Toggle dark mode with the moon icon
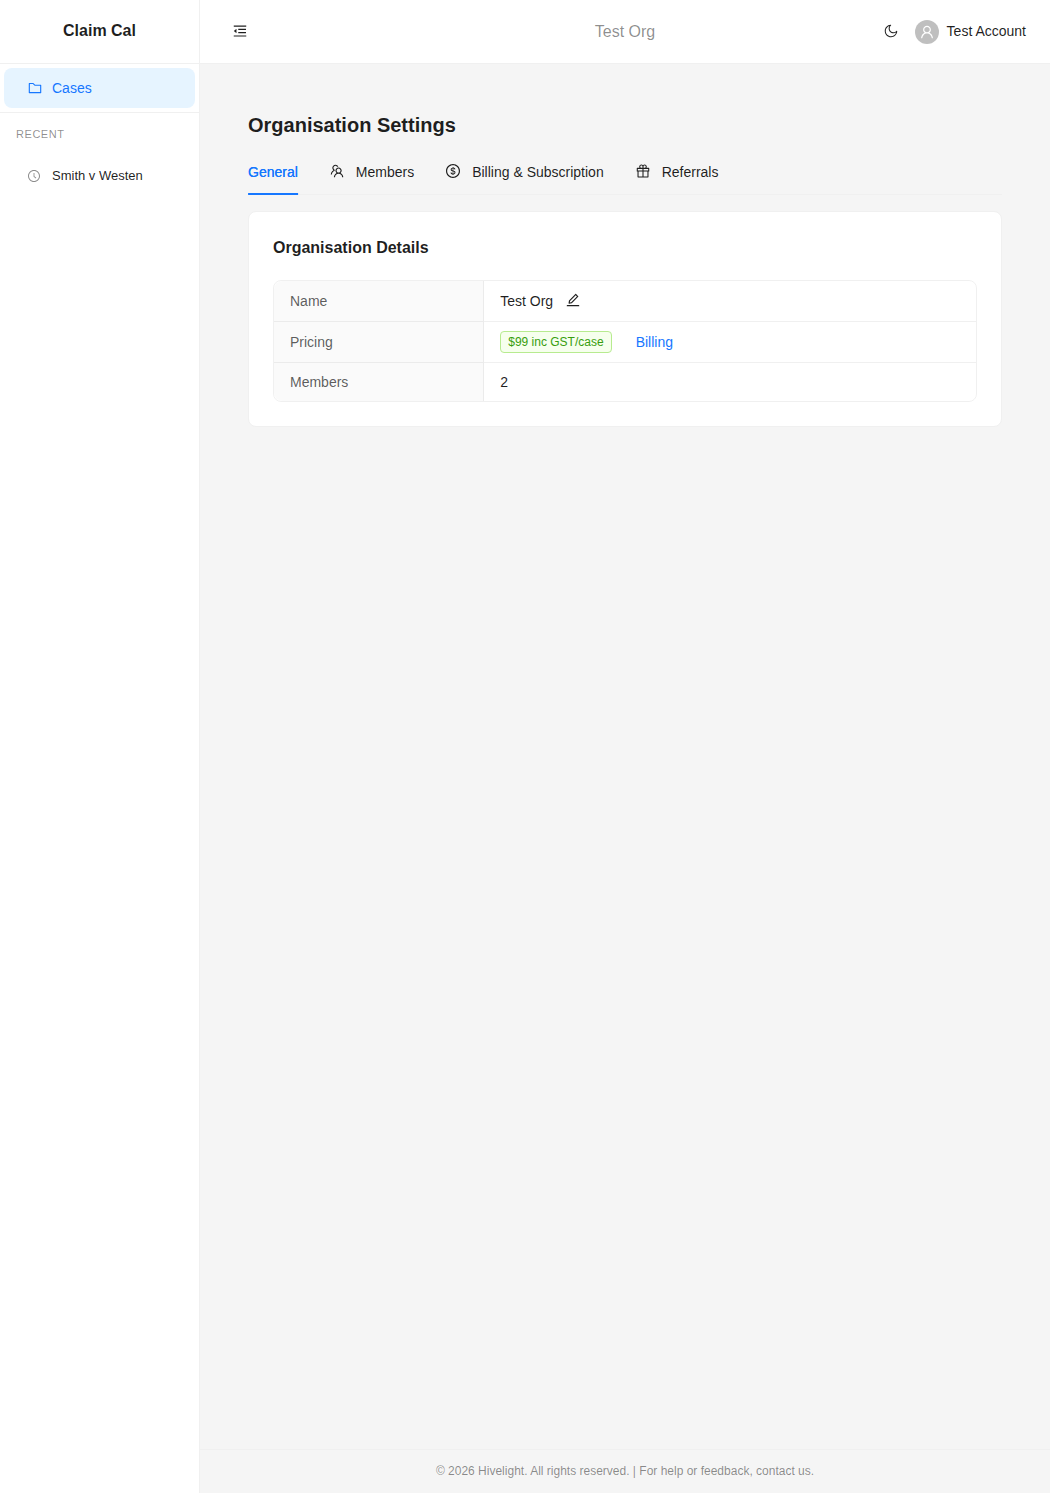This screenshot has width=1050, height=1493. (890, 31)
